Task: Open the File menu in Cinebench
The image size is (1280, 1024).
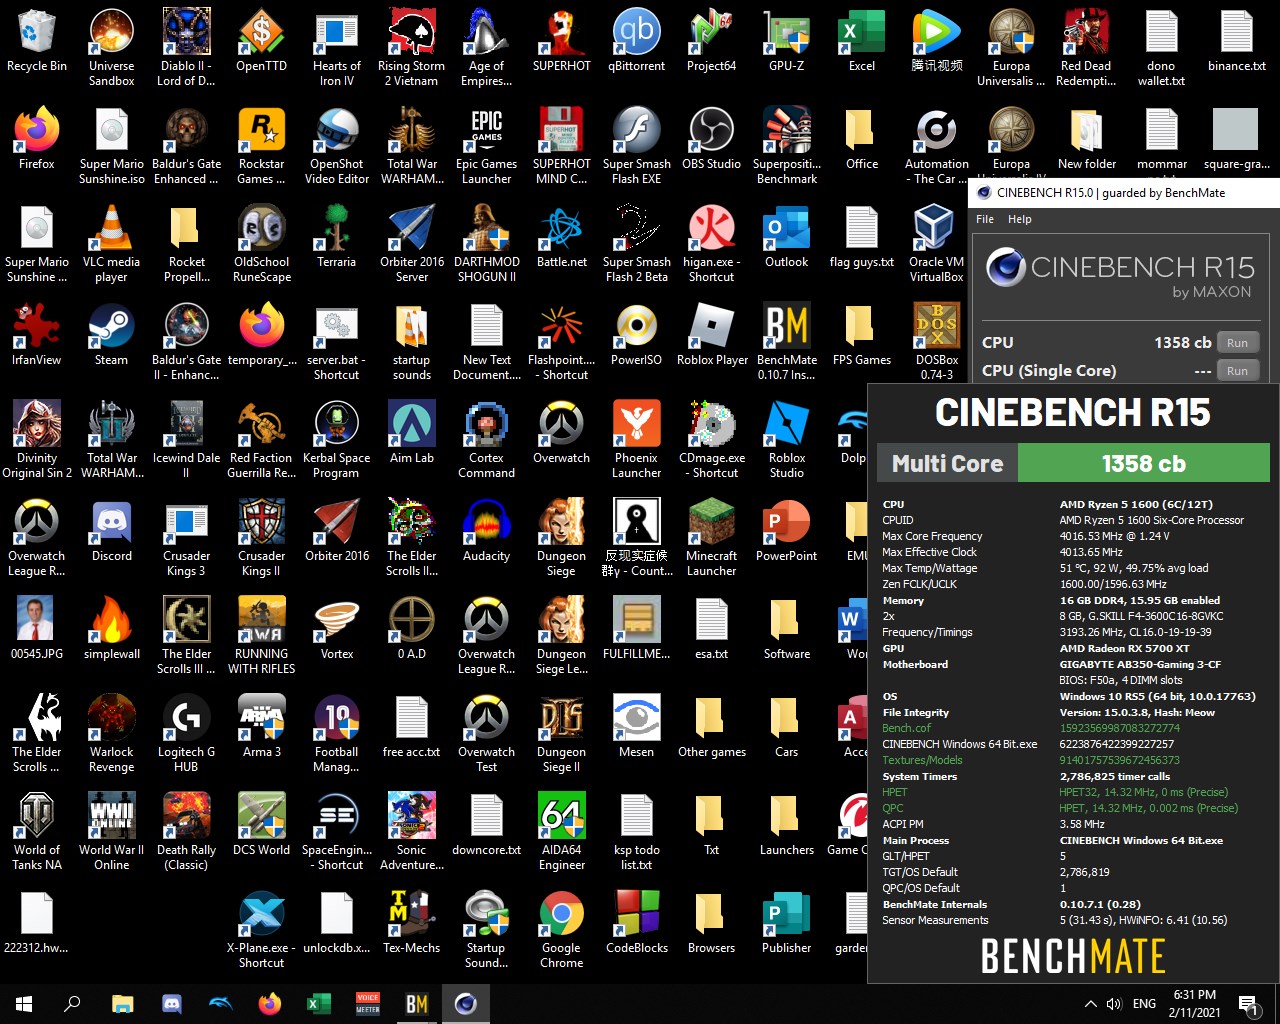Action: [x=985, y=219]
